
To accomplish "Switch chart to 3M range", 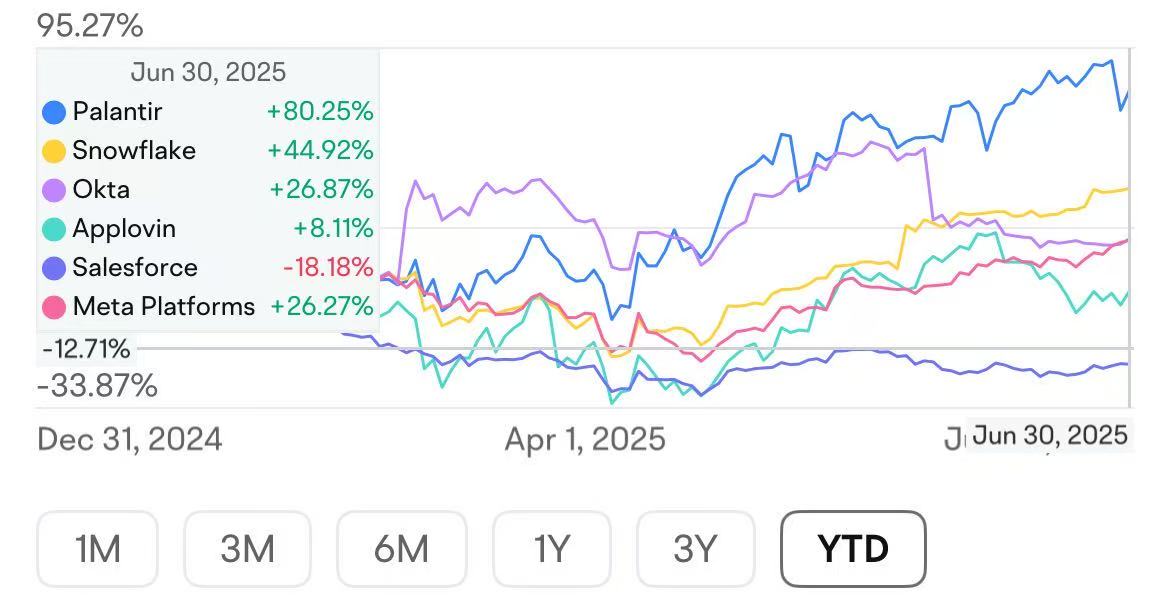I will [x=247, y=548].
